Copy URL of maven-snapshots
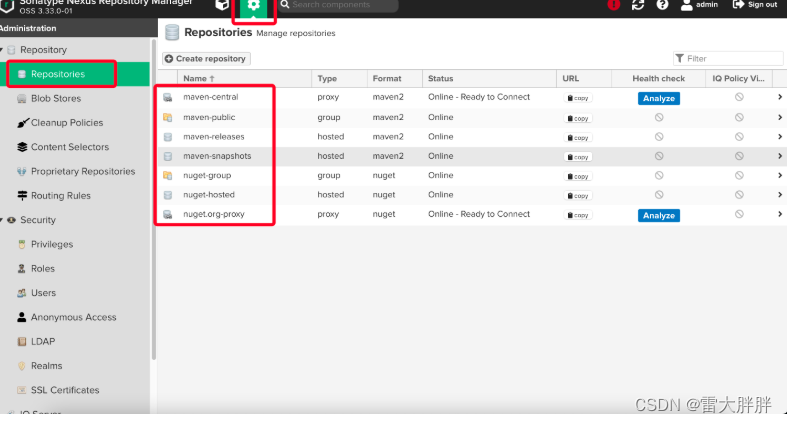This screenshot has height=423, width=787. point(578,157)
